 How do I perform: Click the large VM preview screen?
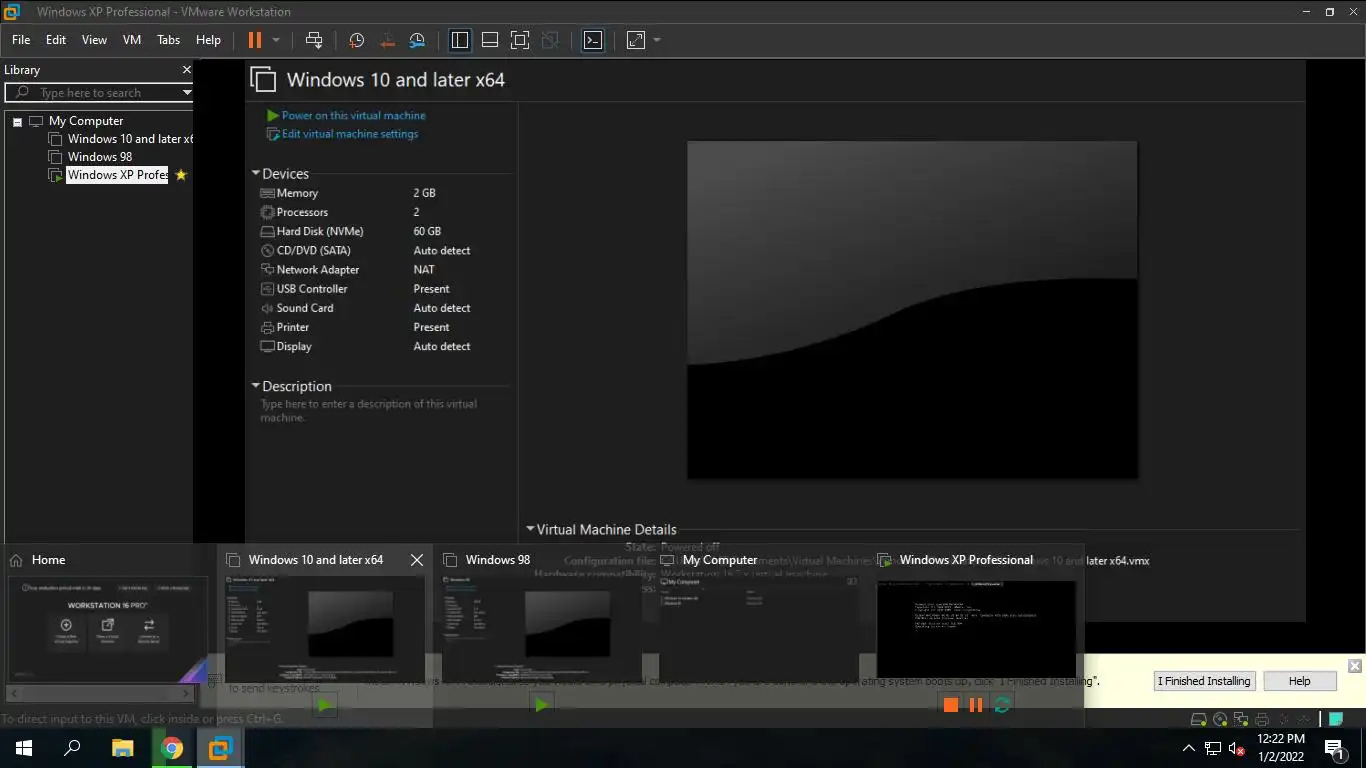point(912,309)
